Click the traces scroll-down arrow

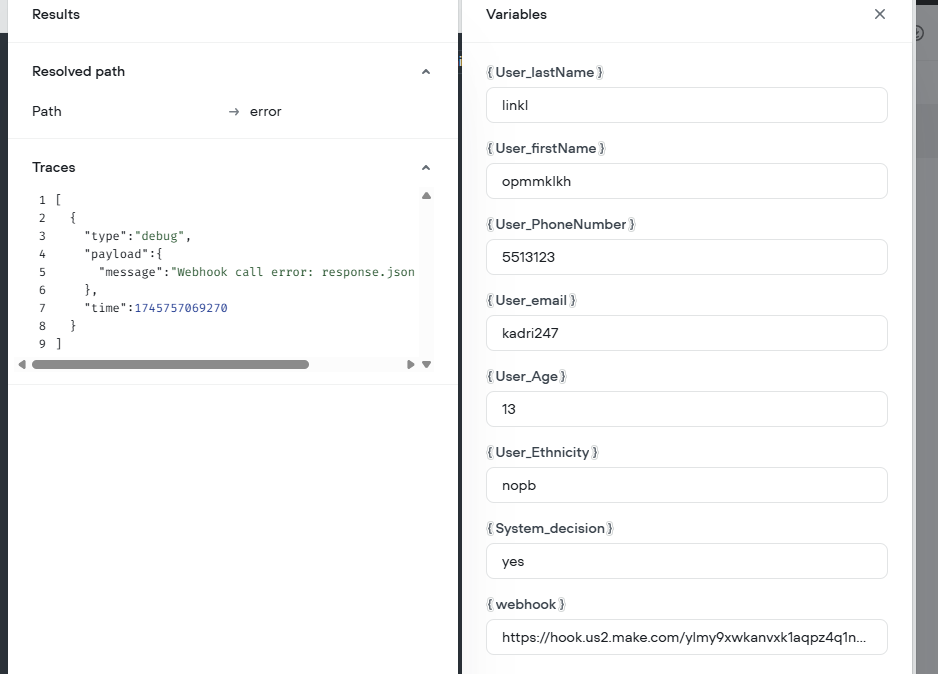(427, 364)
